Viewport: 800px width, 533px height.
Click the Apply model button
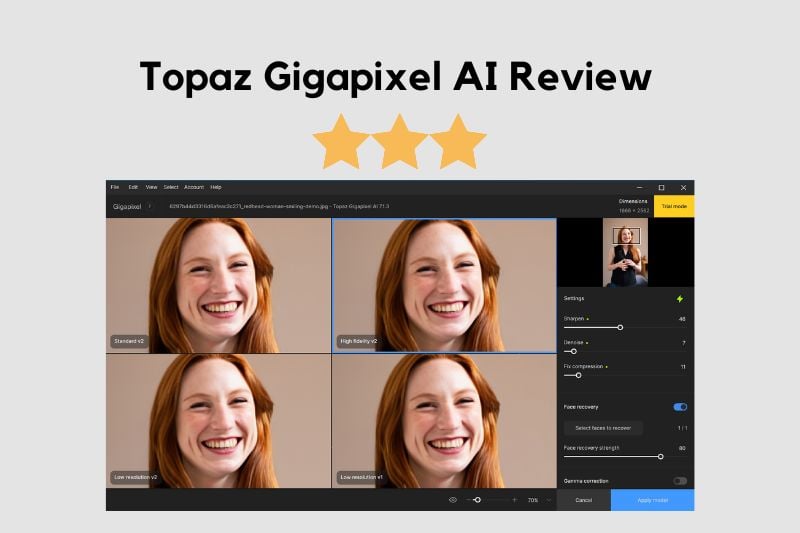point(653,500)
